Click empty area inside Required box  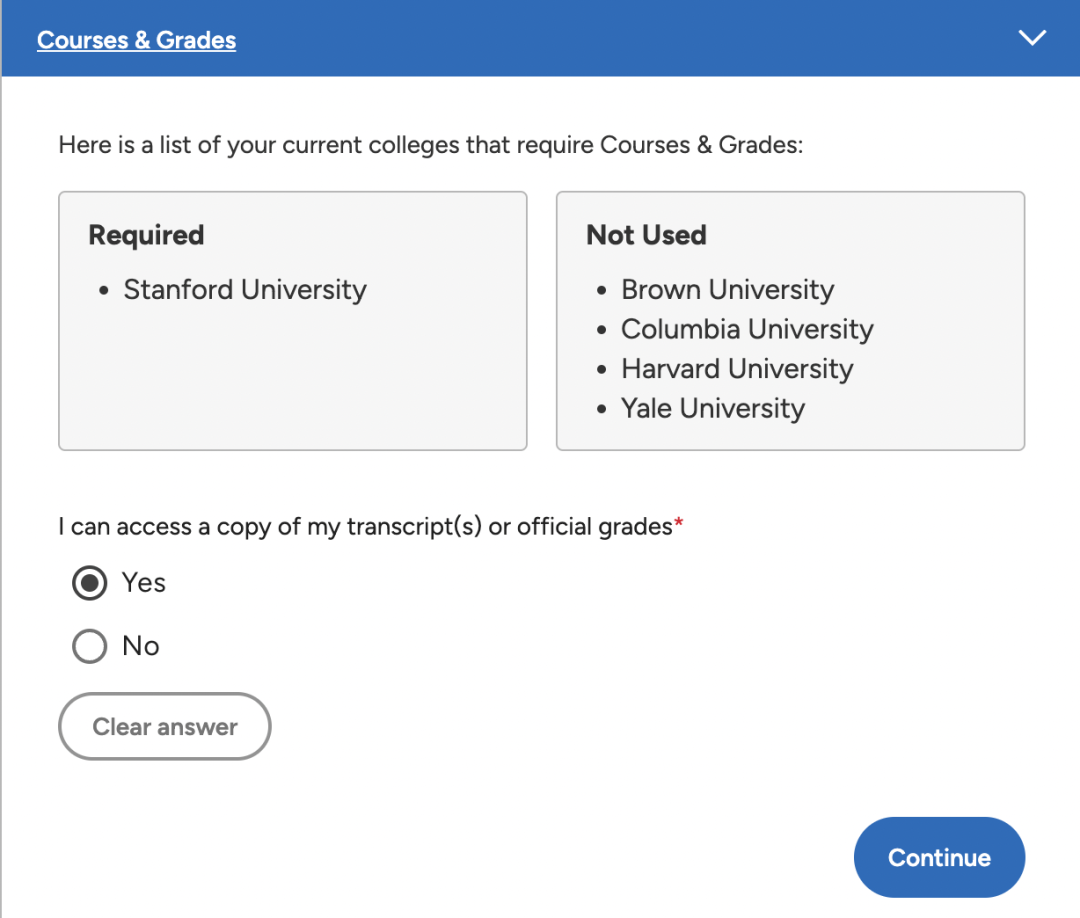click(293, 386)
